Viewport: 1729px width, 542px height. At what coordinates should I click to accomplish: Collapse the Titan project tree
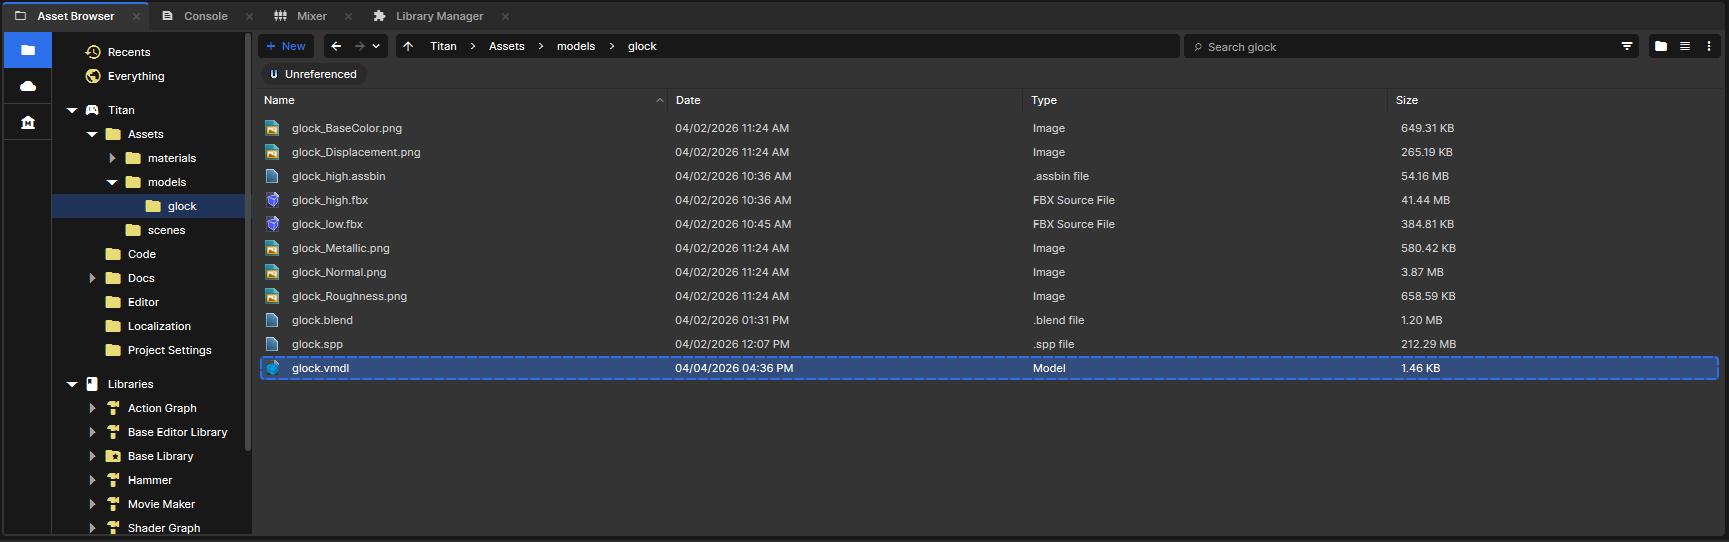tap(72, 110)
